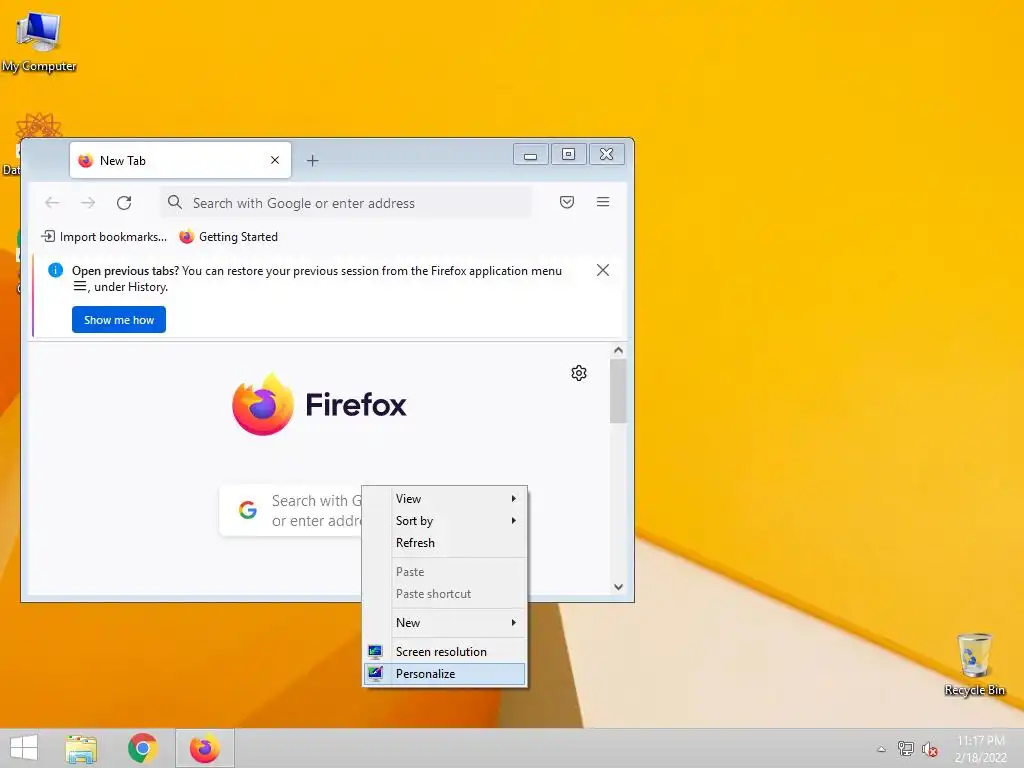1024x768 pixels.
Task: Open new tab page settings gear
Action: [x=579, y=373]
